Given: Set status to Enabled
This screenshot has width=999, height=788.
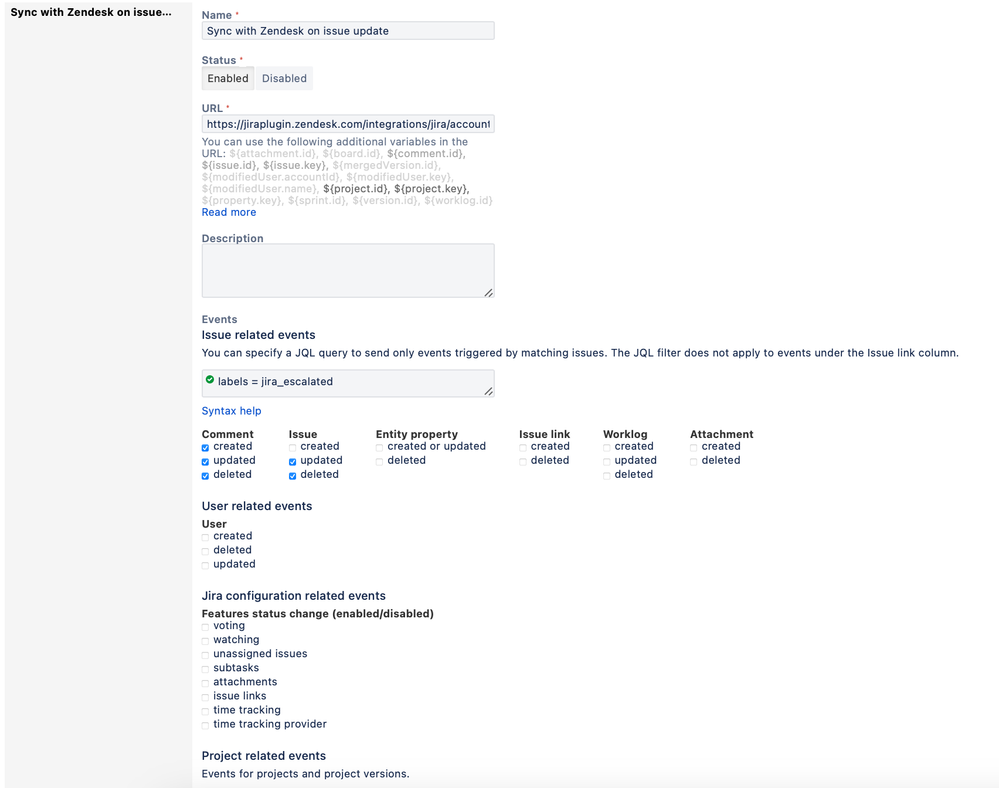Looking at the screenshot, I should [x=227, y=78].
